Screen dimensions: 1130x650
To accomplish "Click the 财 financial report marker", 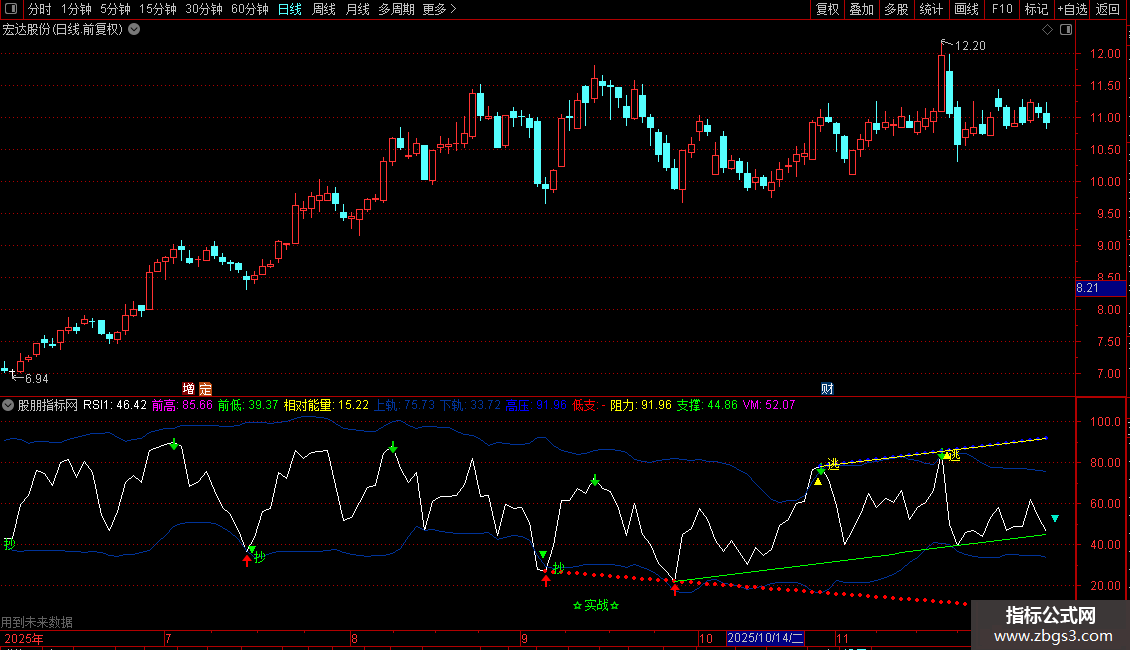I will coord(827,389).
